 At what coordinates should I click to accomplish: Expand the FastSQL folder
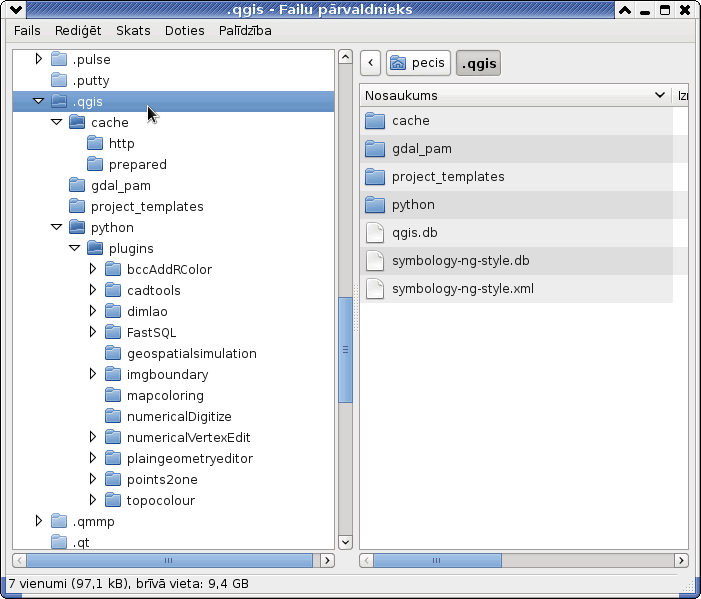tap(93, 332)
